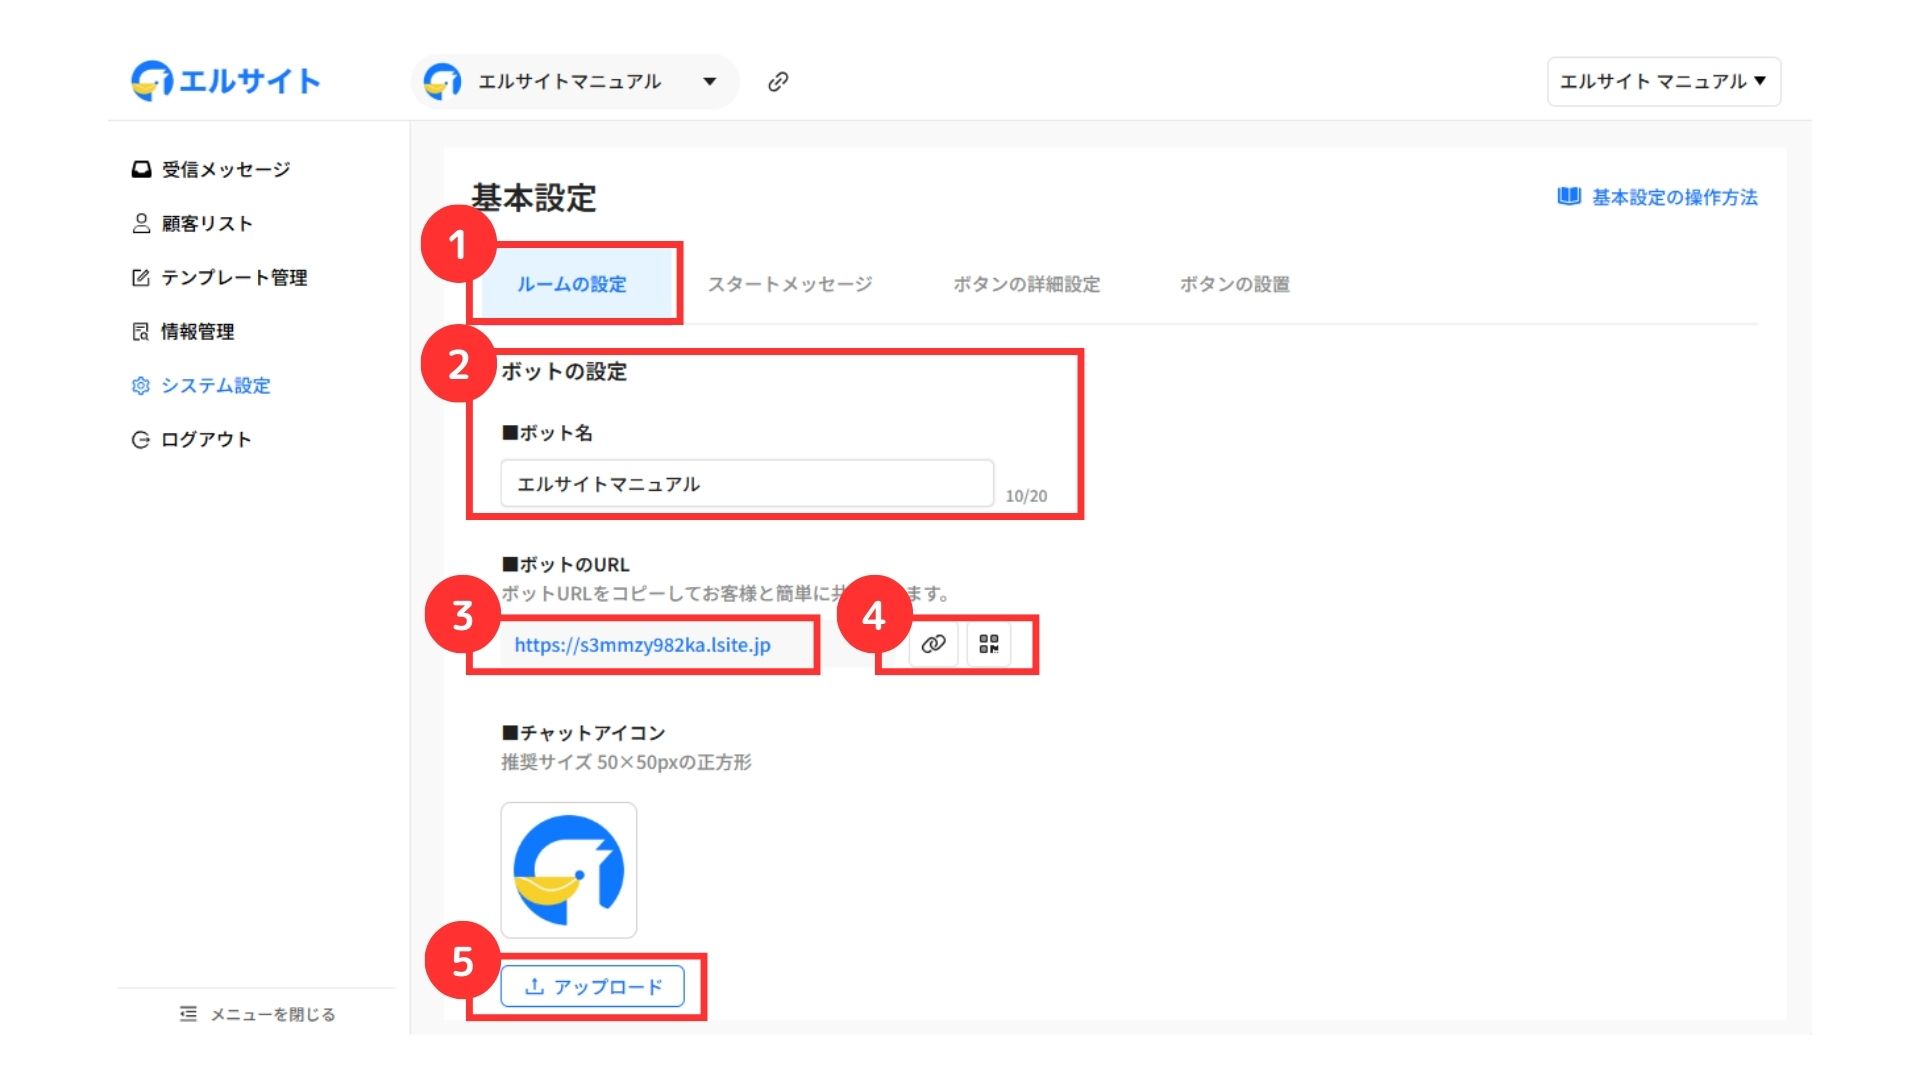1920x1080 pixels.
Task: Open テンプレート管理 in the sidebar
Action: [233, 278]
